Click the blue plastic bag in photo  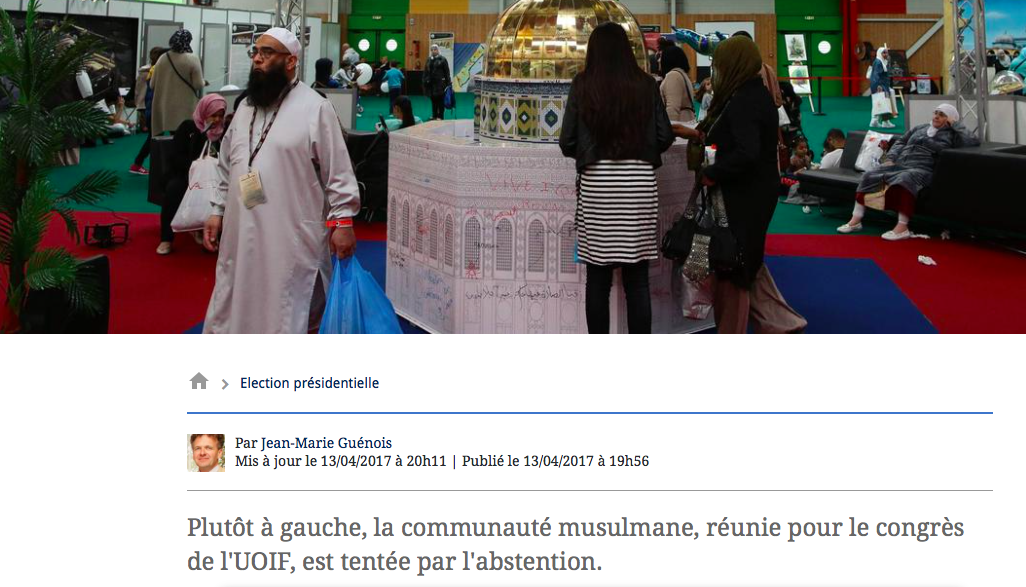(x=358, y=298)
